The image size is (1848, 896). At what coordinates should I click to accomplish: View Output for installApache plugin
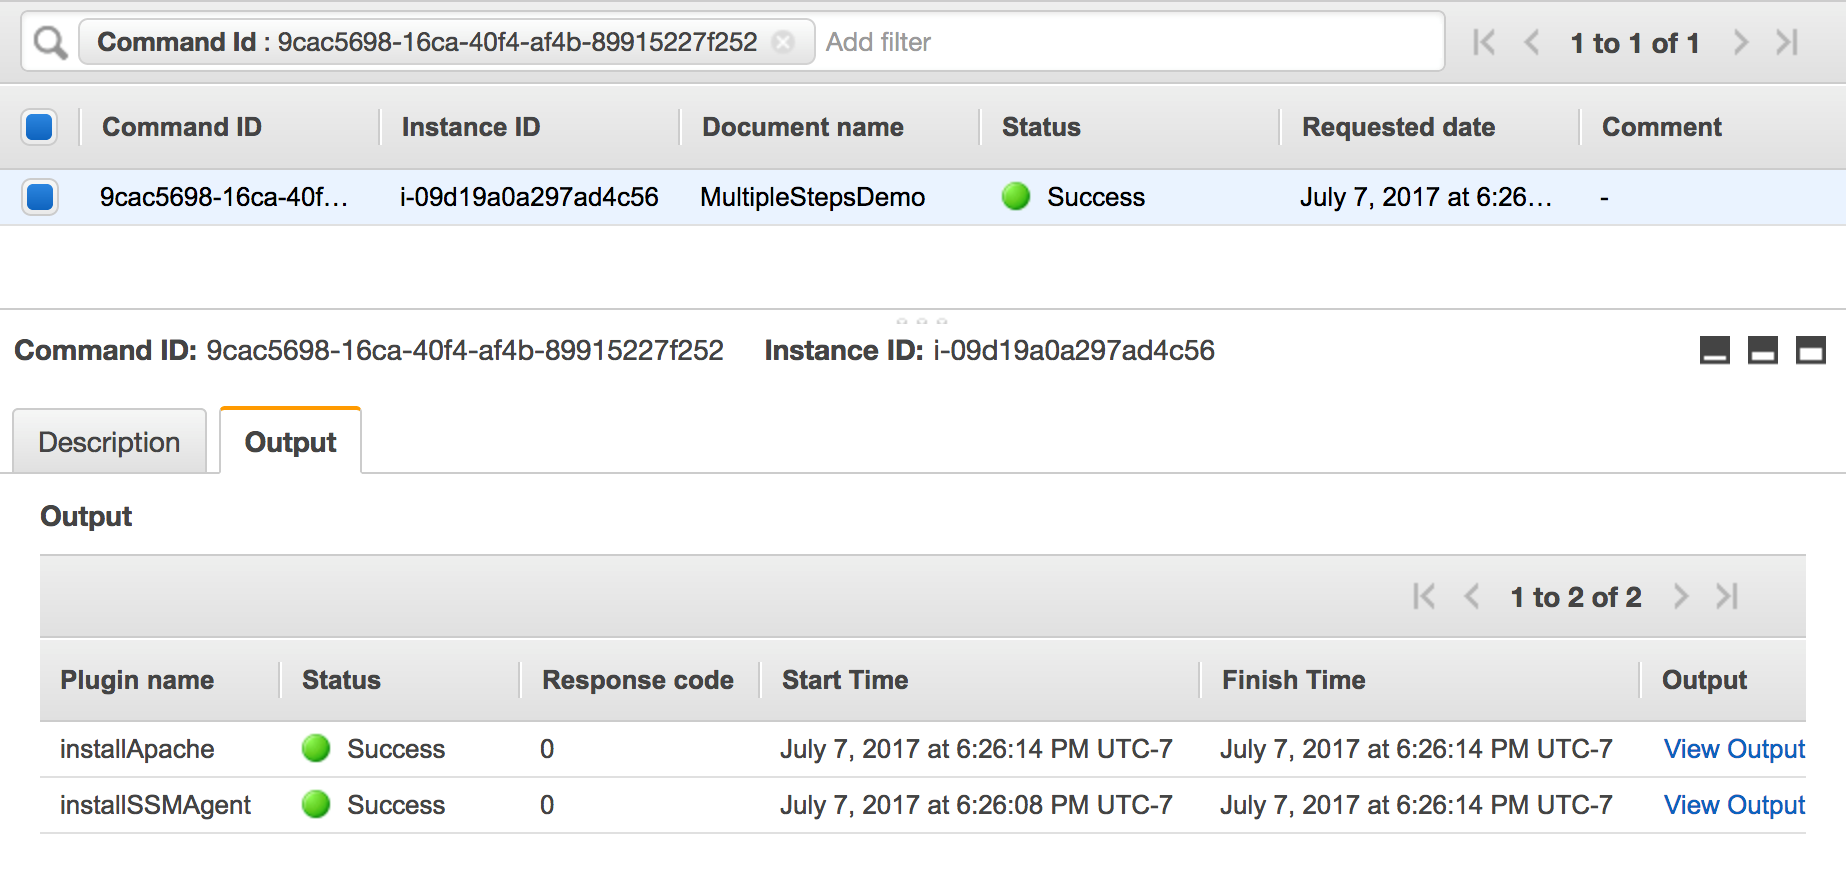[x=1734, y=749]
